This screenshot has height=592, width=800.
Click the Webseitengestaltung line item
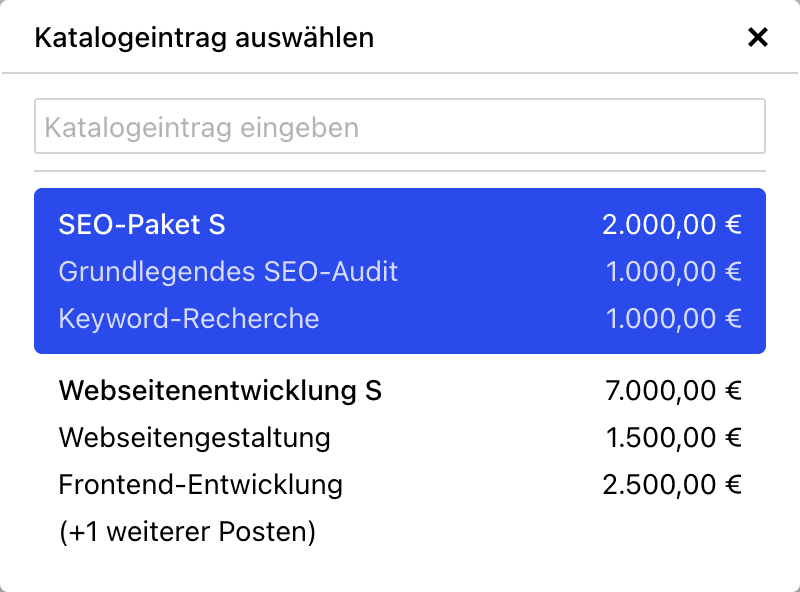pos(194,437)
